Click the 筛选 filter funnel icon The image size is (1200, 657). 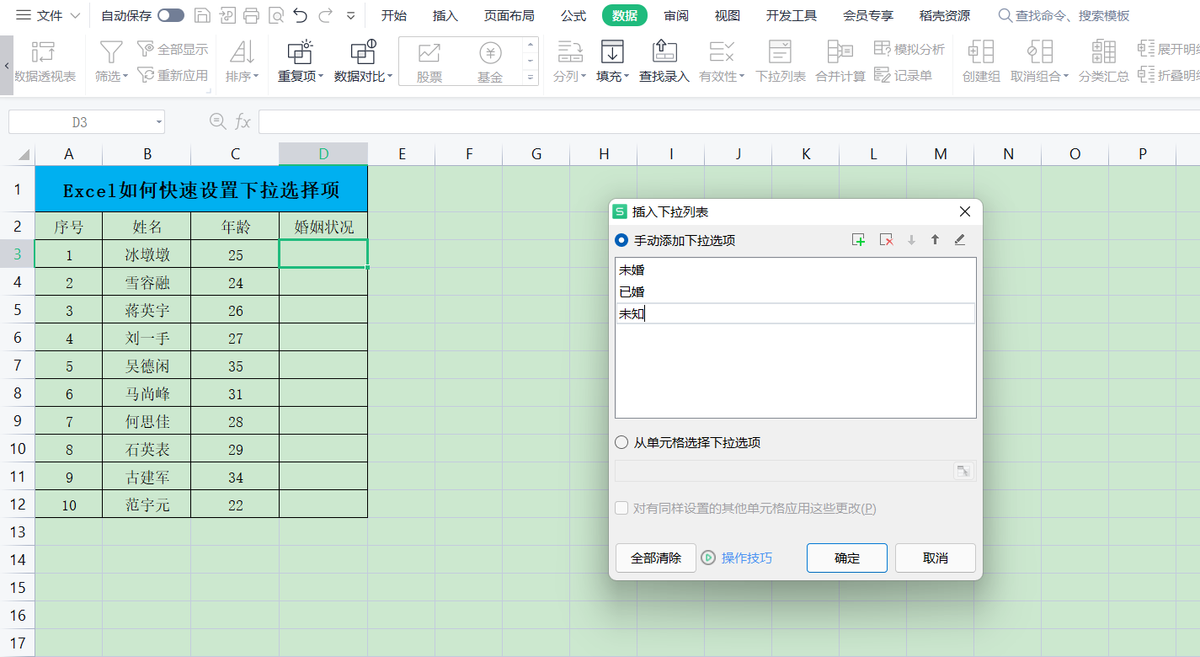pos(111,52)
